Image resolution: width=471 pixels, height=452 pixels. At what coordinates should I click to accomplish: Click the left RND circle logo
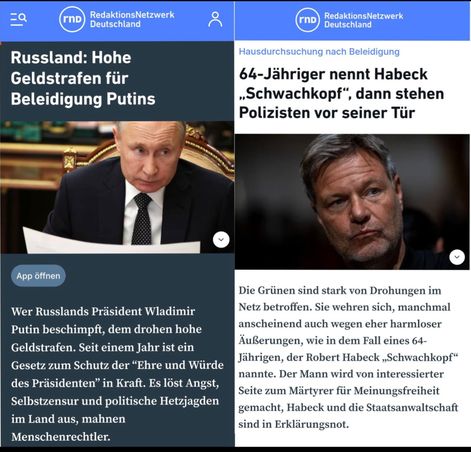point(72,19)
